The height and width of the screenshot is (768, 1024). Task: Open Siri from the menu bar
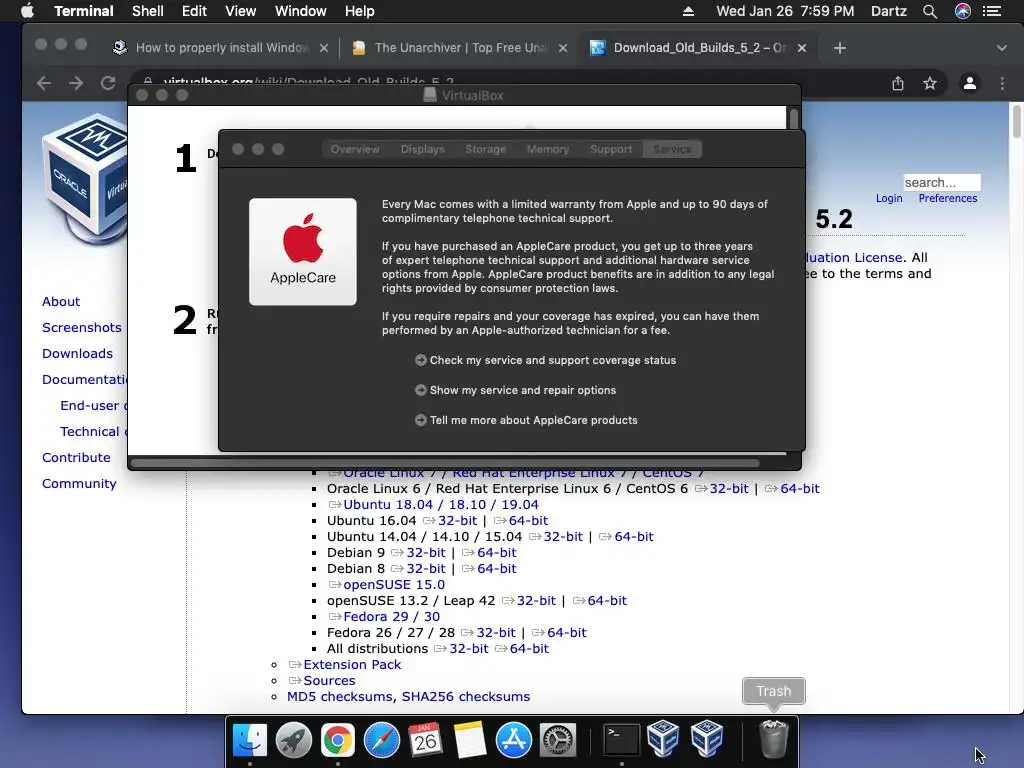tap(963, 11)
